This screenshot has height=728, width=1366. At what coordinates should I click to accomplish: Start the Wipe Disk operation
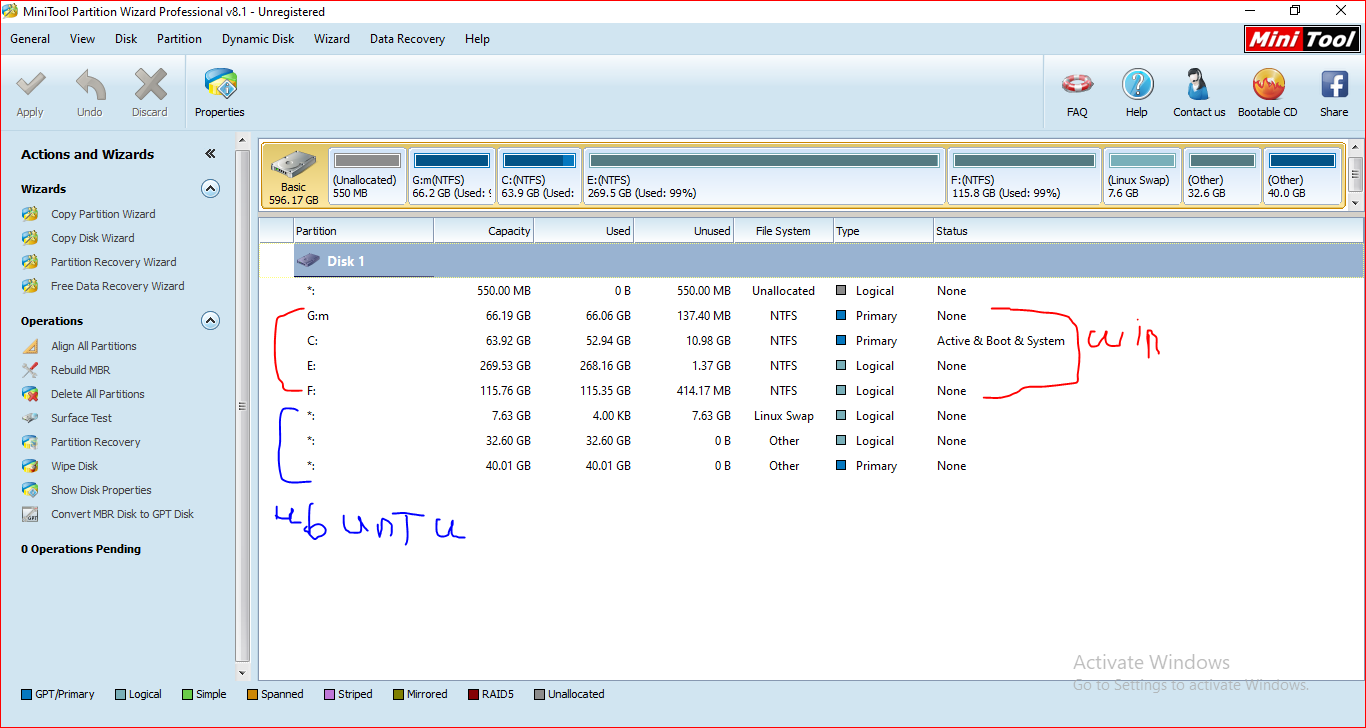[74, 466]
